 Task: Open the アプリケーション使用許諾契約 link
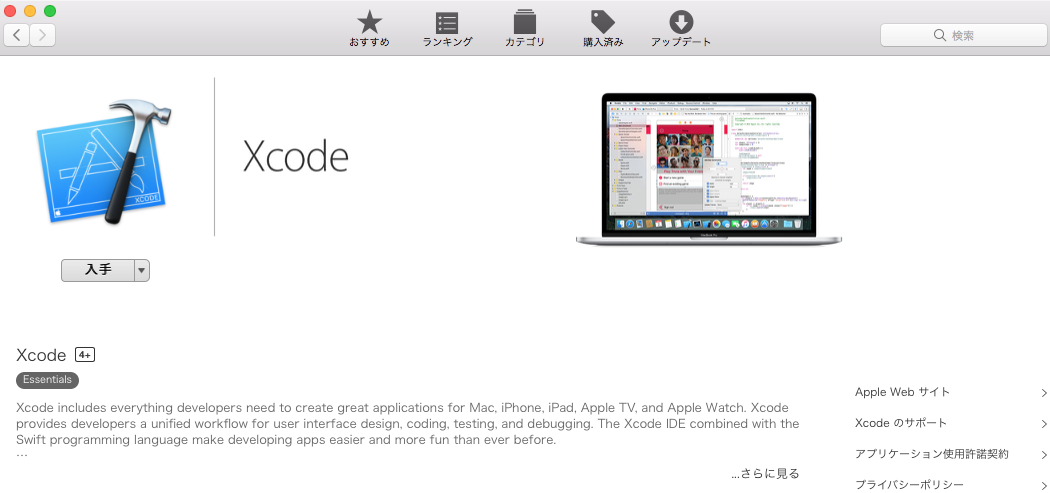click(931, 454)
